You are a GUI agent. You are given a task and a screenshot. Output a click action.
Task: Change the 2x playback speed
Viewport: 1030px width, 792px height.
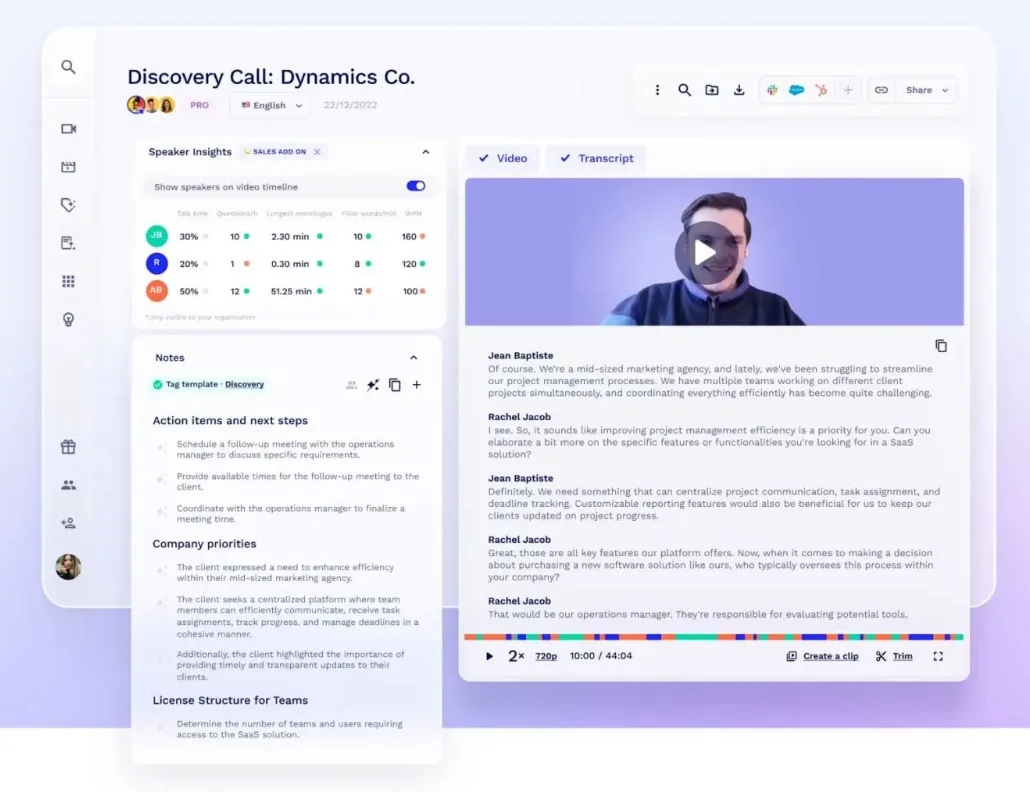pyautogui.click(x=516, y=656)
